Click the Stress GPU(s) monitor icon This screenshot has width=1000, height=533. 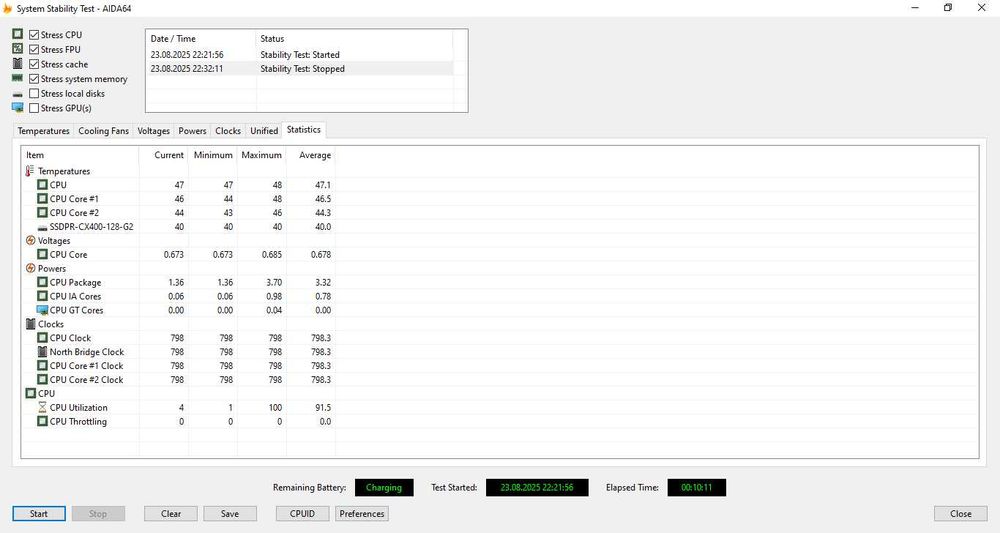tap(18, 108)
